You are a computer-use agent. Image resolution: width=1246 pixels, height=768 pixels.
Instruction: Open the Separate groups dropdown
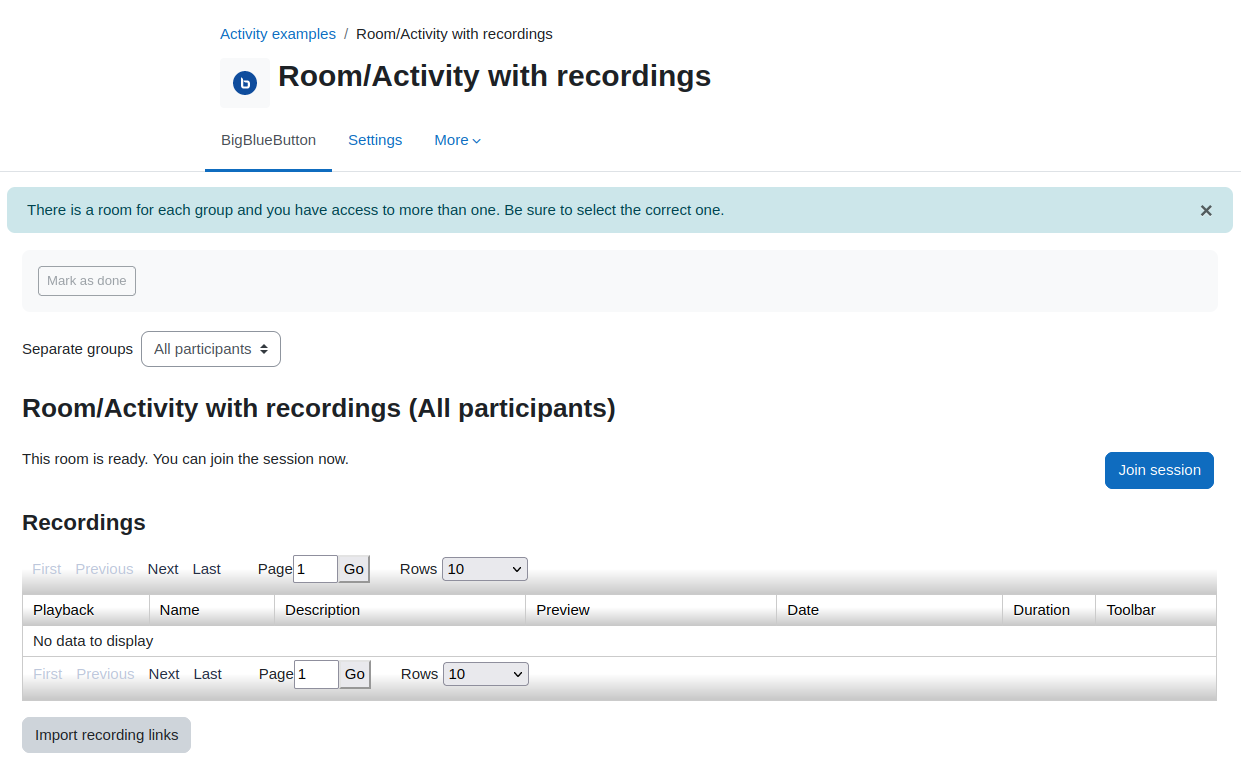(x=211, y=349)
